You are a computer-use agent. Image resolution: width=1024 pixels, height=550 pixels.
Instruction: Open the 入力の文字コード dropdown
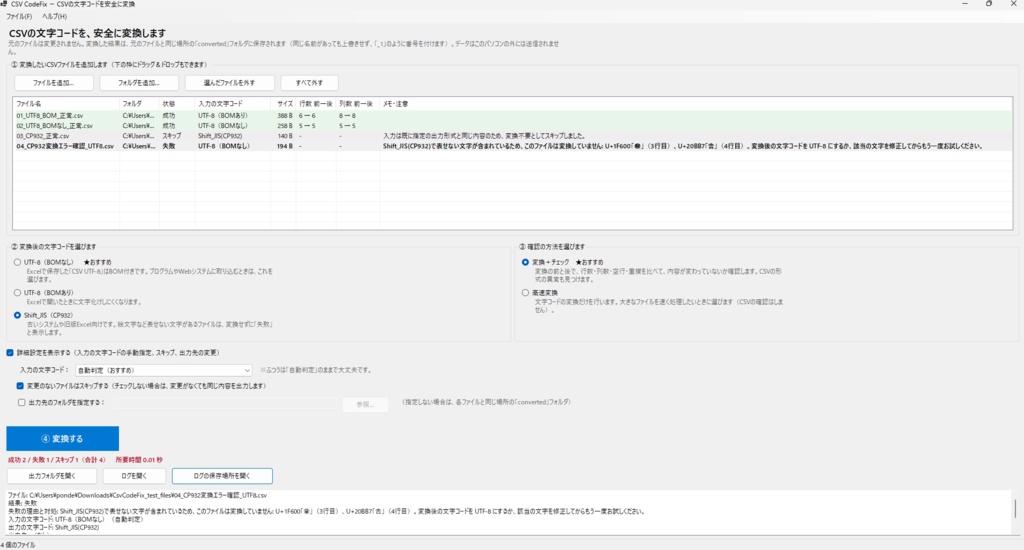pyautogui.click(x=164, y=370)
